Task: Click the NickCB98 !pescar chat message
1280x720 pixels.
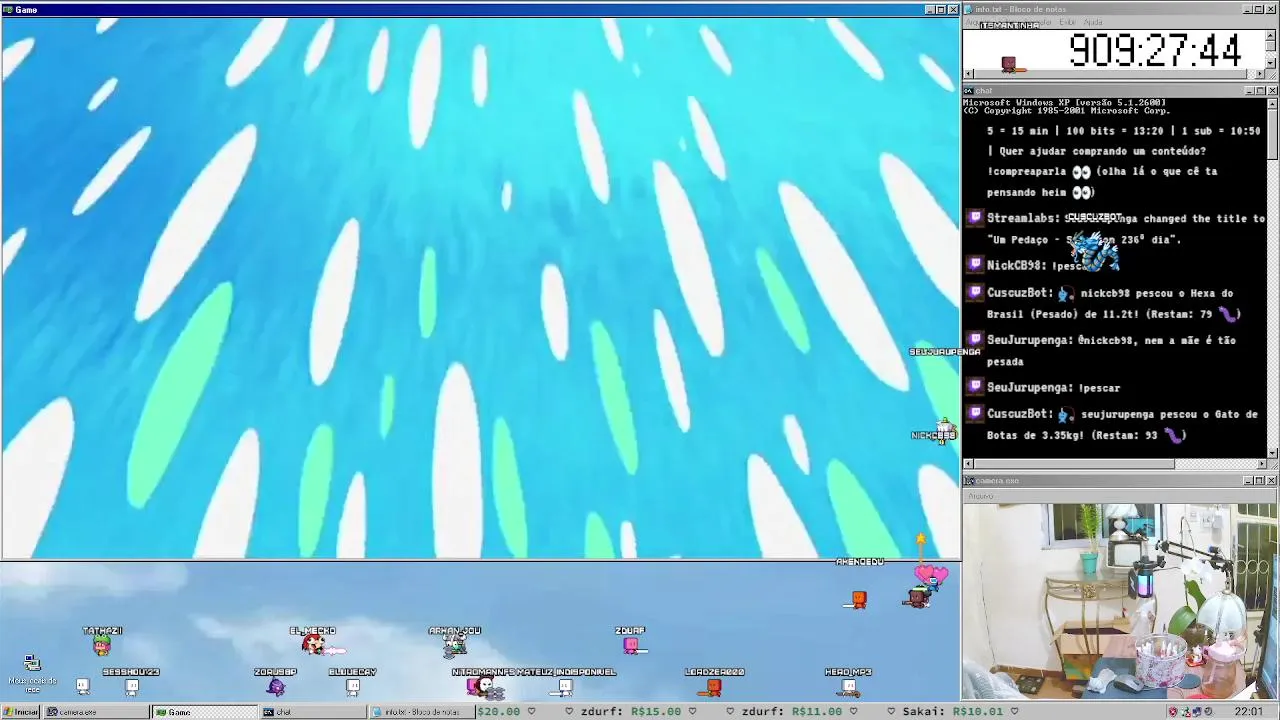Action: (1040, 265)
